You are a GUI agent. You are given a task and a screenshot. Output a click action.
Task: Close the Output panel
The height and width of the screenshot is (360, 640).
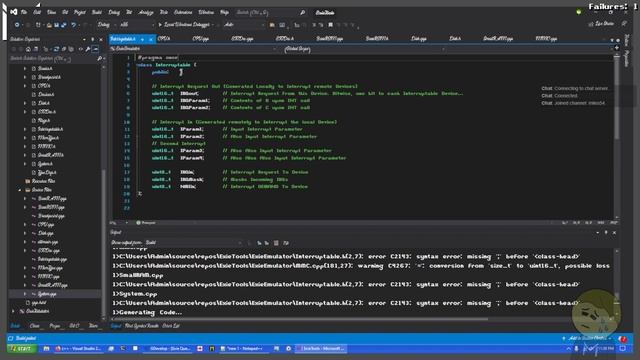pos(614,232)
